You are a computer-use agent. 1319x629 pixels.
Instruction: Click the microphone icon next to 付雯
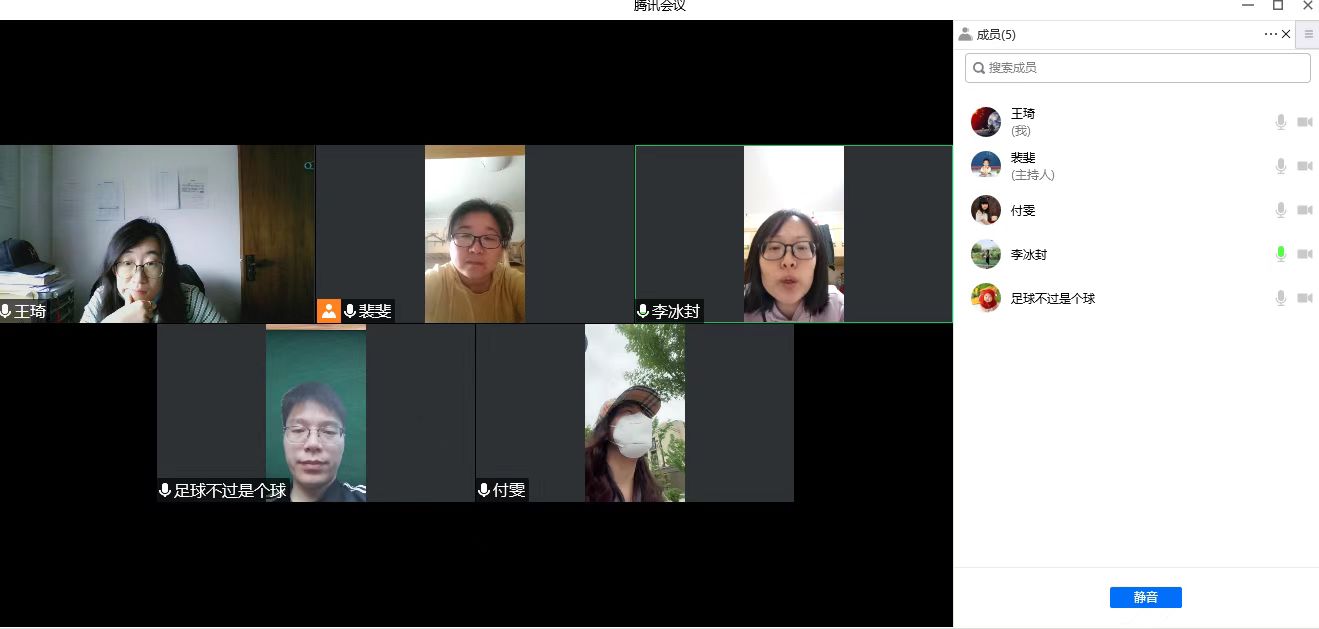[x=1280, y=210]
